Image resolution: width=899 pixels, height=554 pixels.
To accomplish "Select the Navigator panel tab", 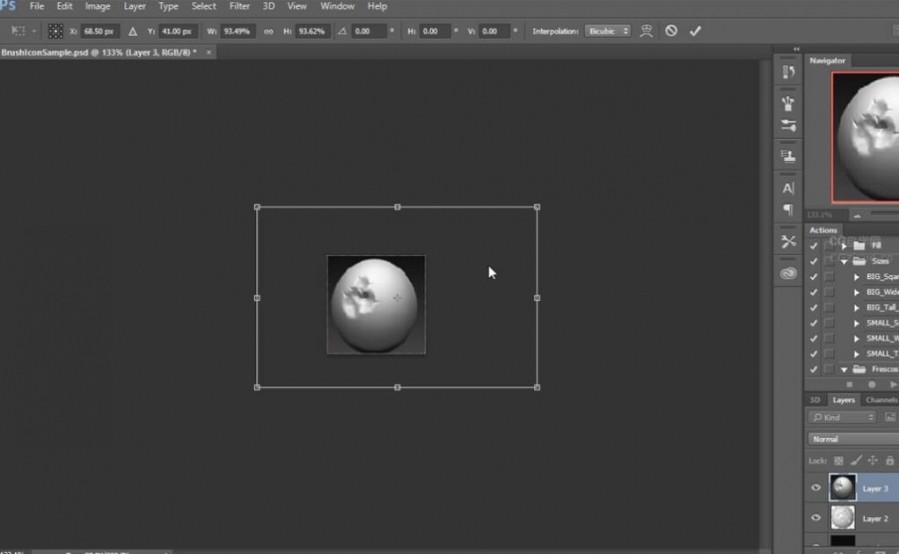I will click(827, 60).
